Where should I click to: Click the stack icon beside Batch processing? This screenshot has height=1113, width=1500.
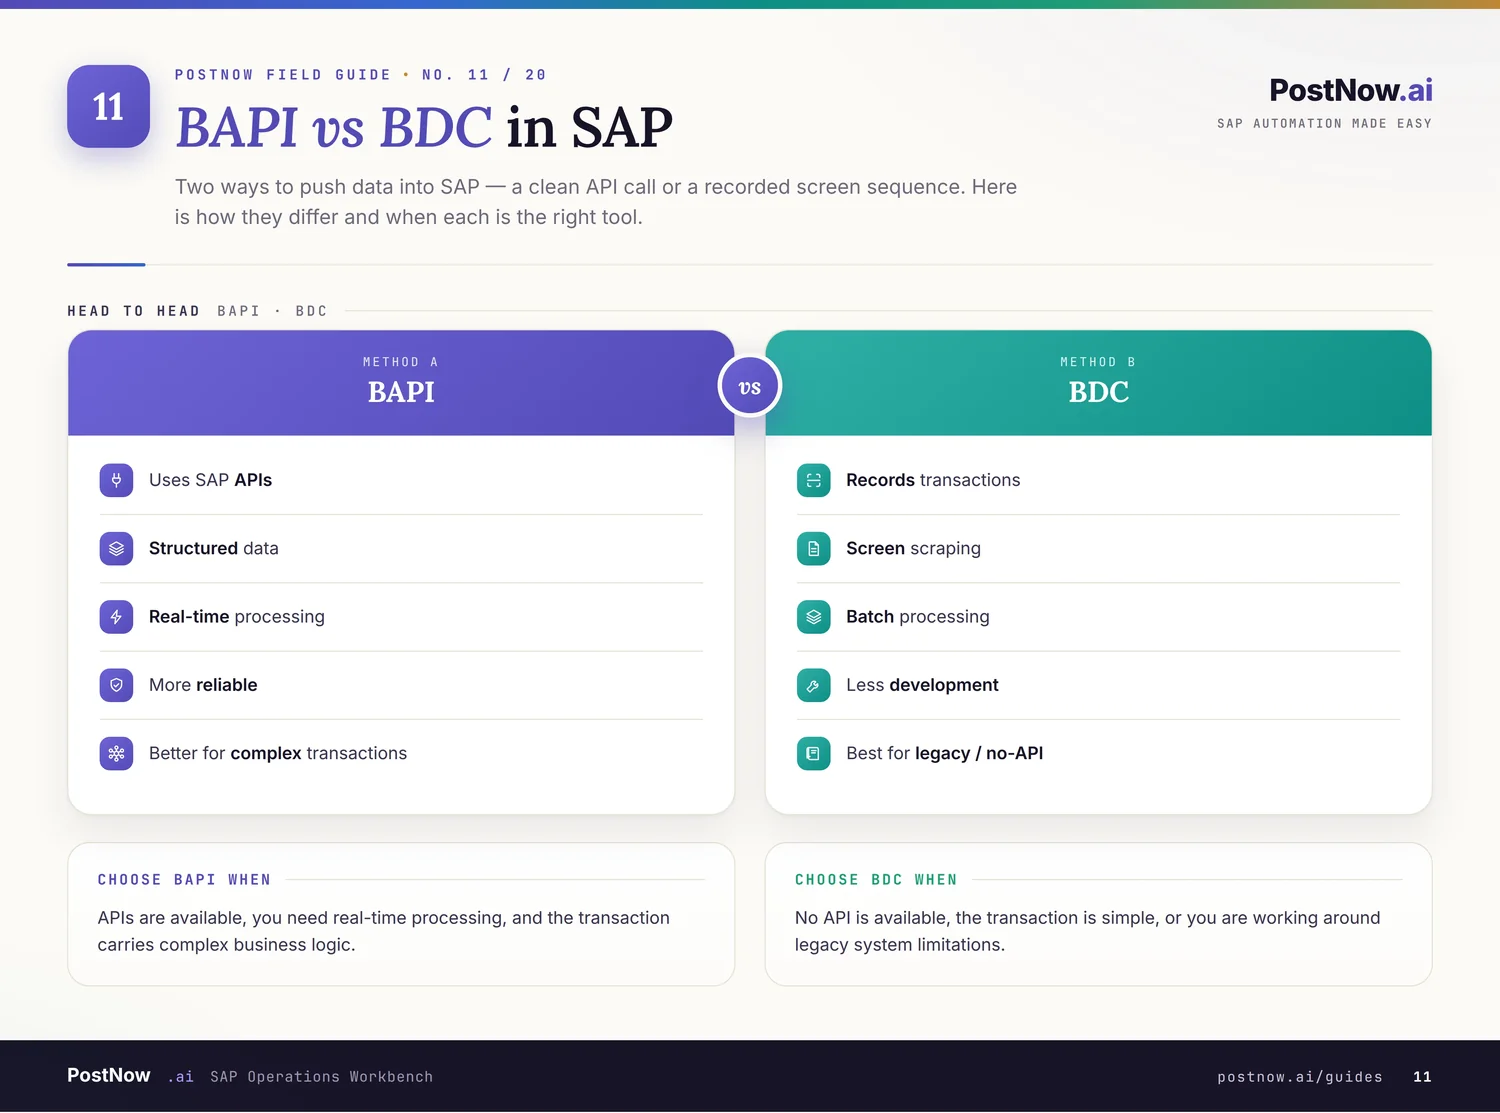click(813, 617)
